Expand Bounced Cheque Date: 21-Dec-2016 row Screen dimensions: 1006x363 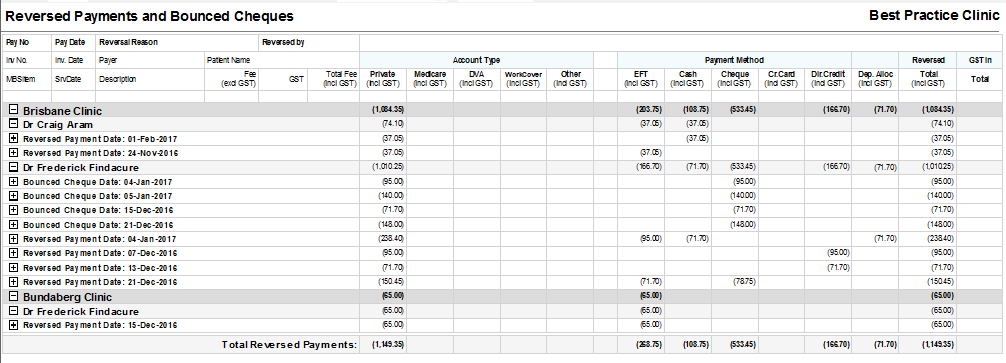click(x=13, y=225)
